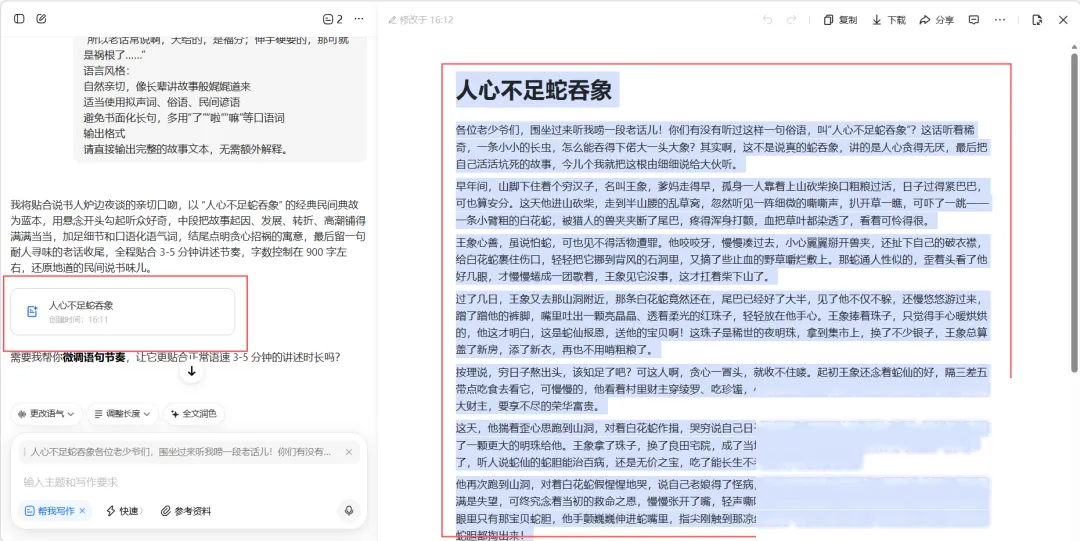Image resolution: width=1080 pixels, height=541 pixels.
Task: Start a new chat with the pencil icon
Action: (41, 19)
